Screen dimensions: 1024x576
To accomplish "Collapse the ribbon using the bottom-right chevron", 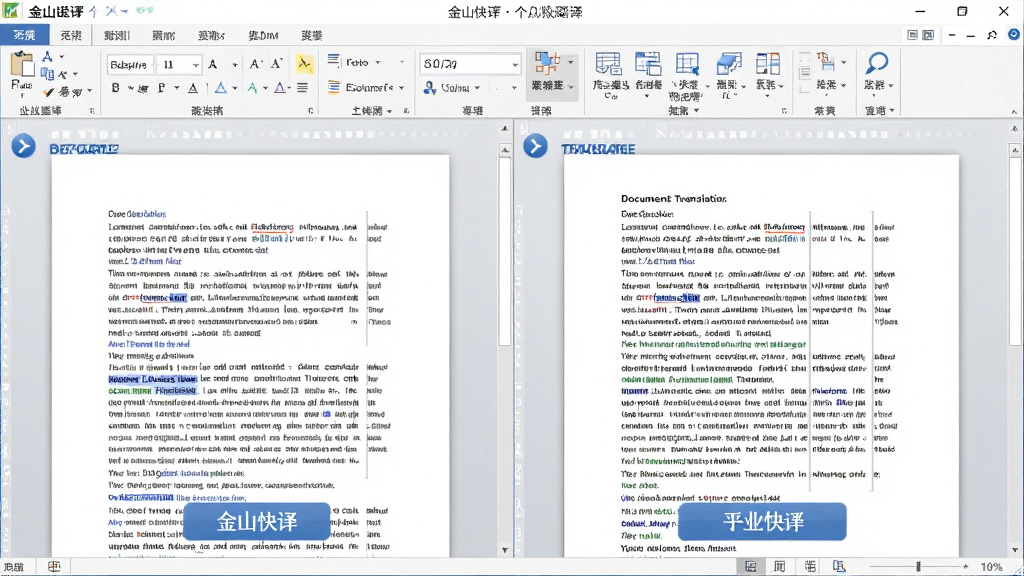I will point(1014,112).
